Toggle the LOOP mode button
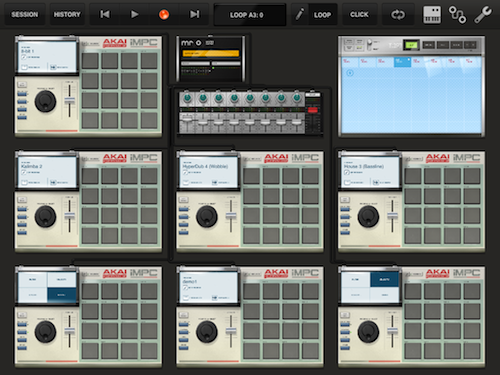Screen dimensions: 500x375 (x=322, y=15)
